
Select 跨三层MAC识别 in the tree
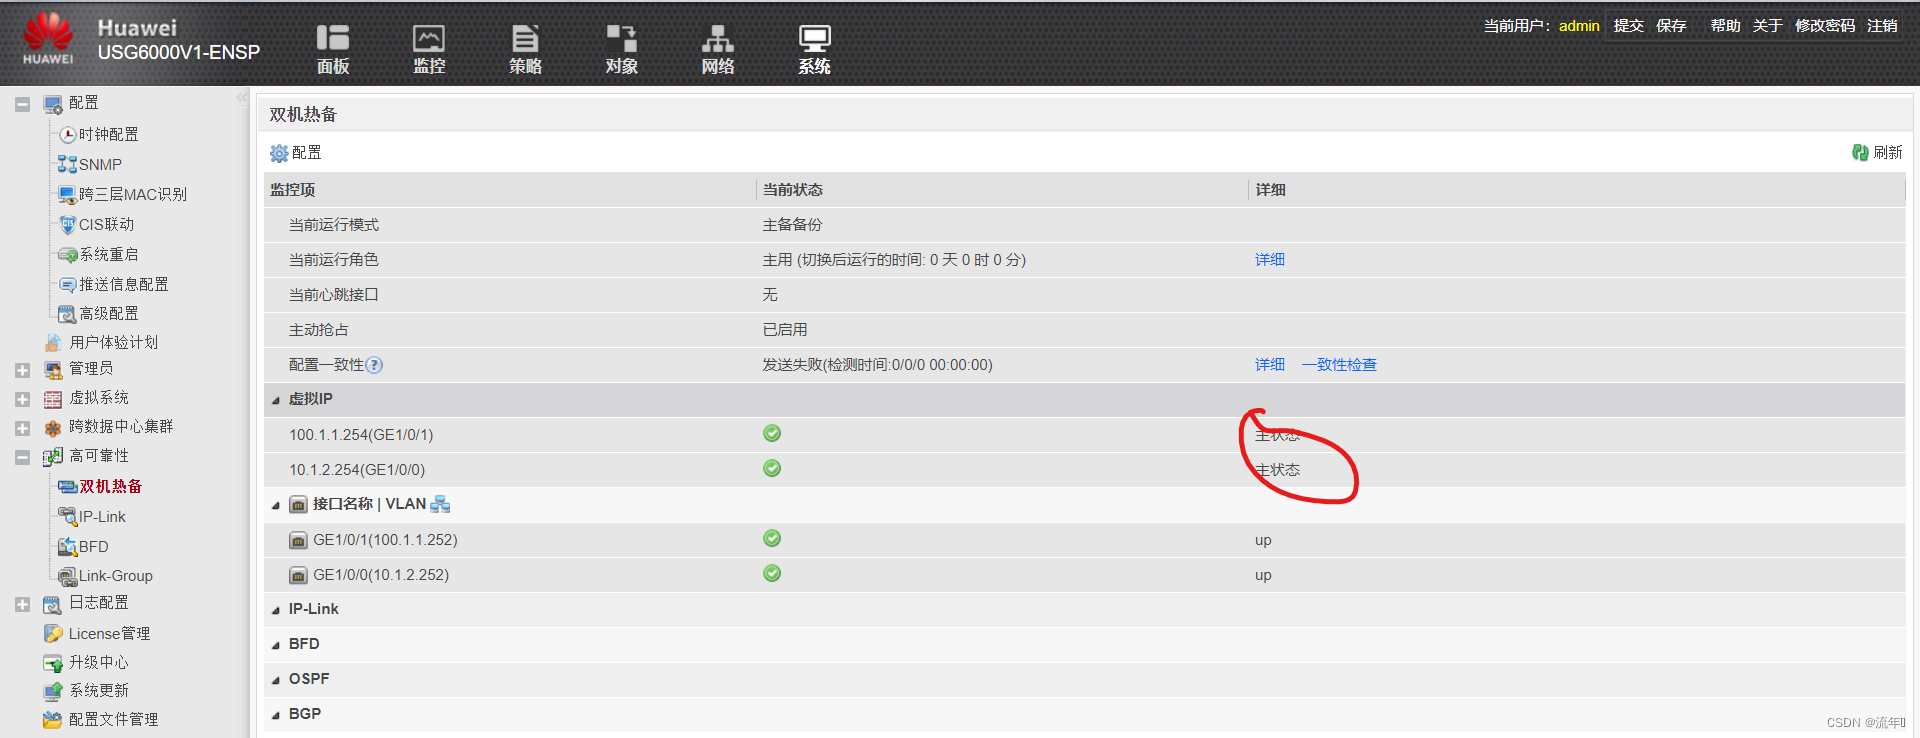click(133, 194)
